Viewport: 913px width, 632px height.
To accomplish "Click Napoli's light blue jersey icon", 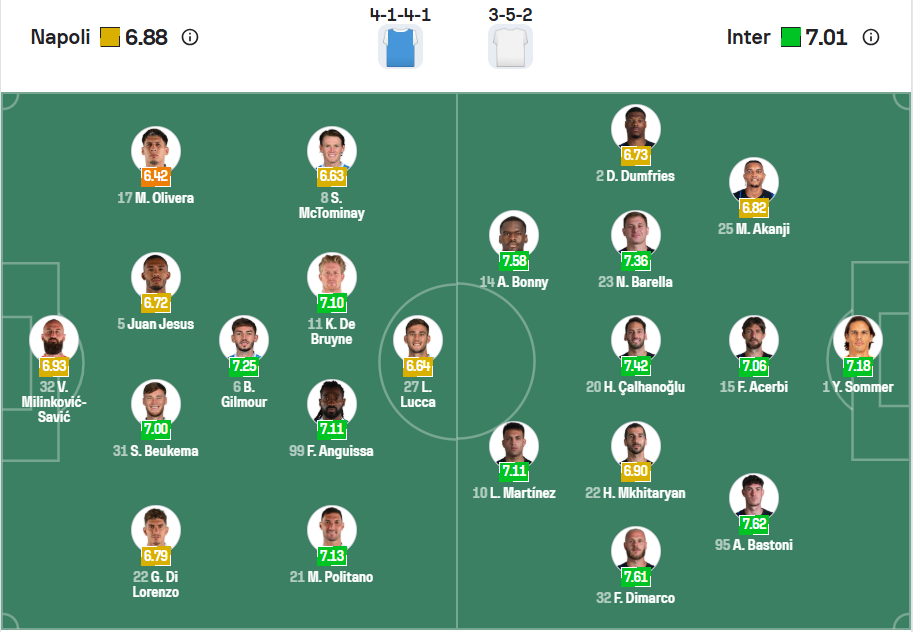I will click(400, 47).
